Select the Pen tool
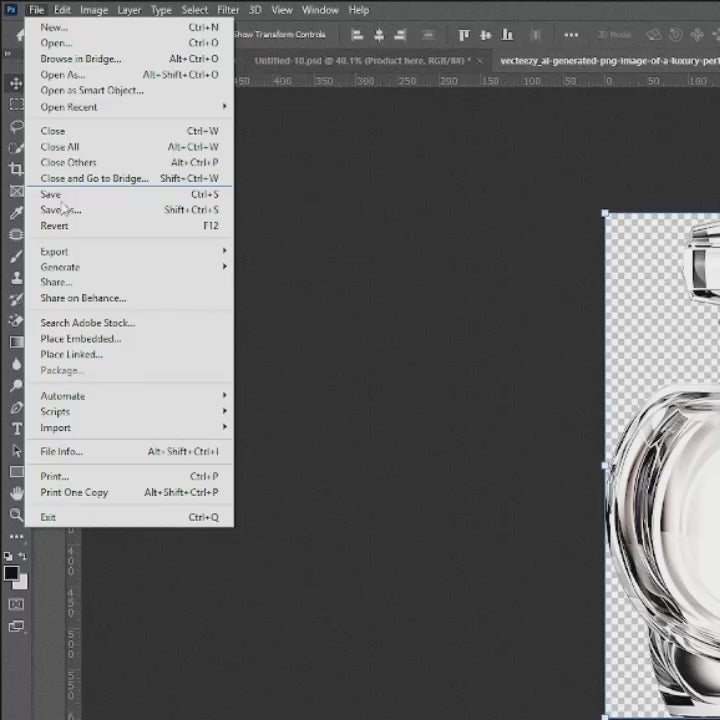The width and height of the screenshot is (720, 720). (16, 408)
